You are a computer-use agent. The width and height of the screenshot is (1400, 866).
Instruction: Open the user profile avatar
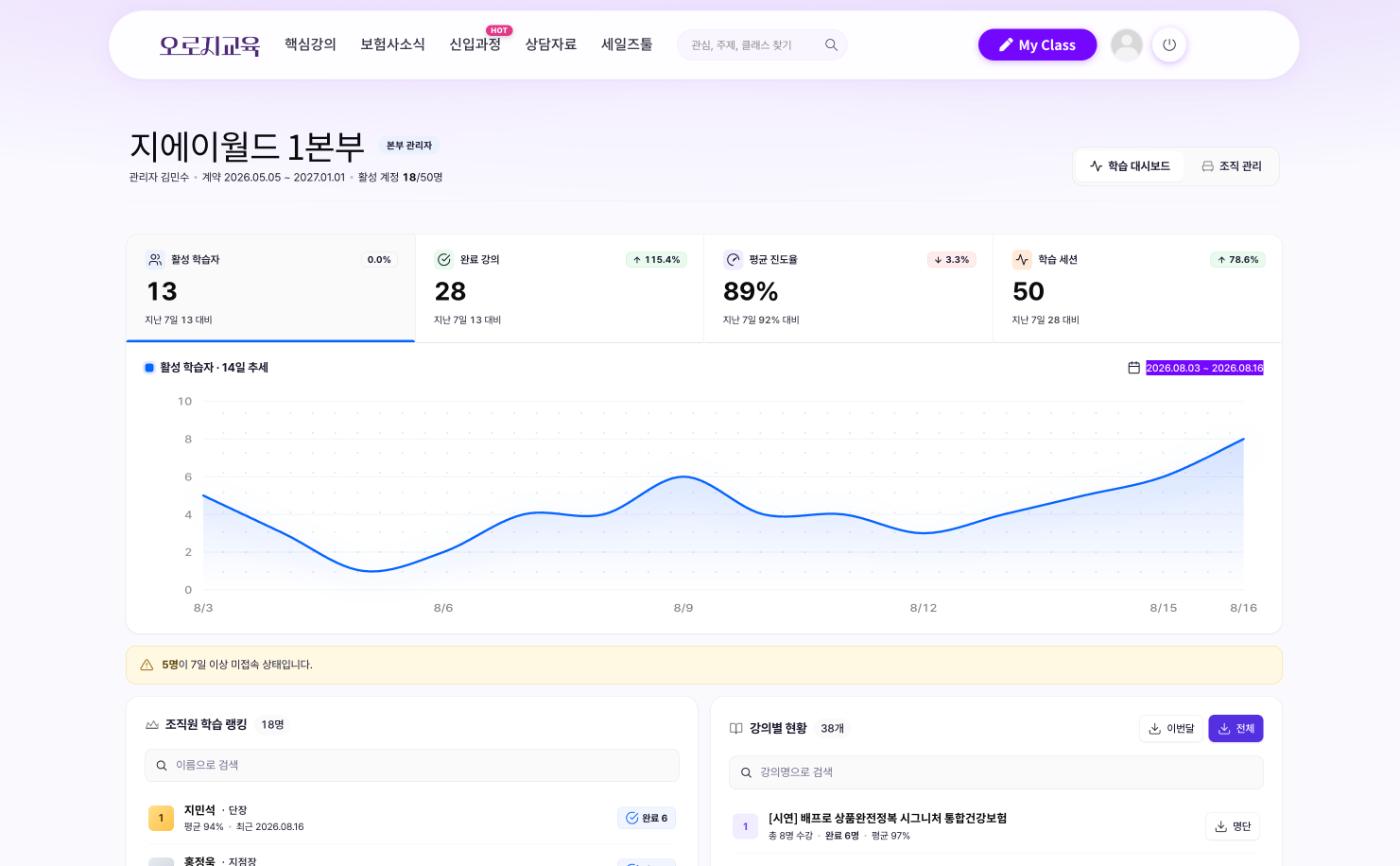(x=1127, y=45)
